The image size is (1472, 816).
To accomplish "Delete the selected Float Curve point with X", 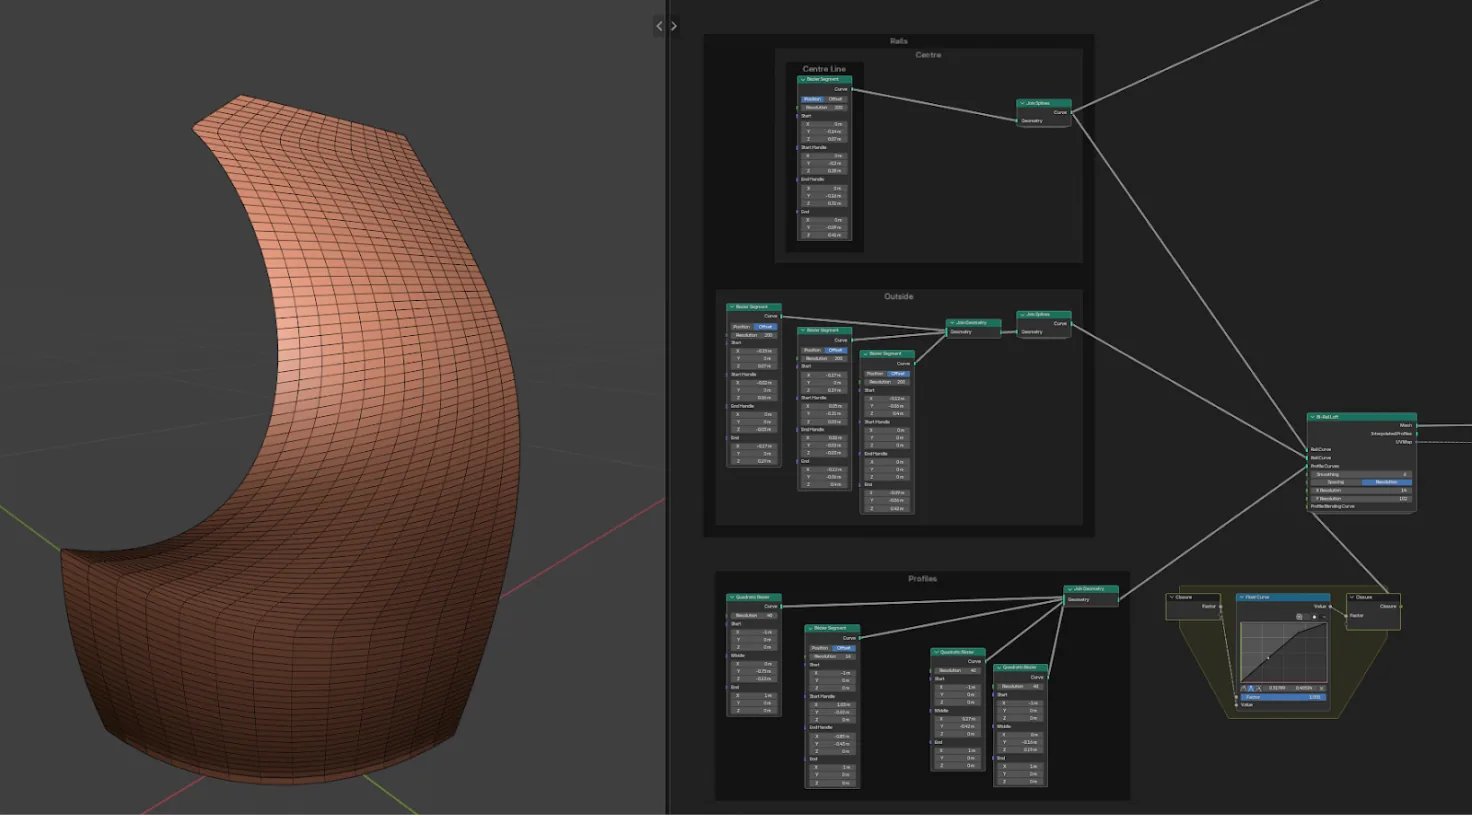I will pyautogui.click(x=1321, y=688).
